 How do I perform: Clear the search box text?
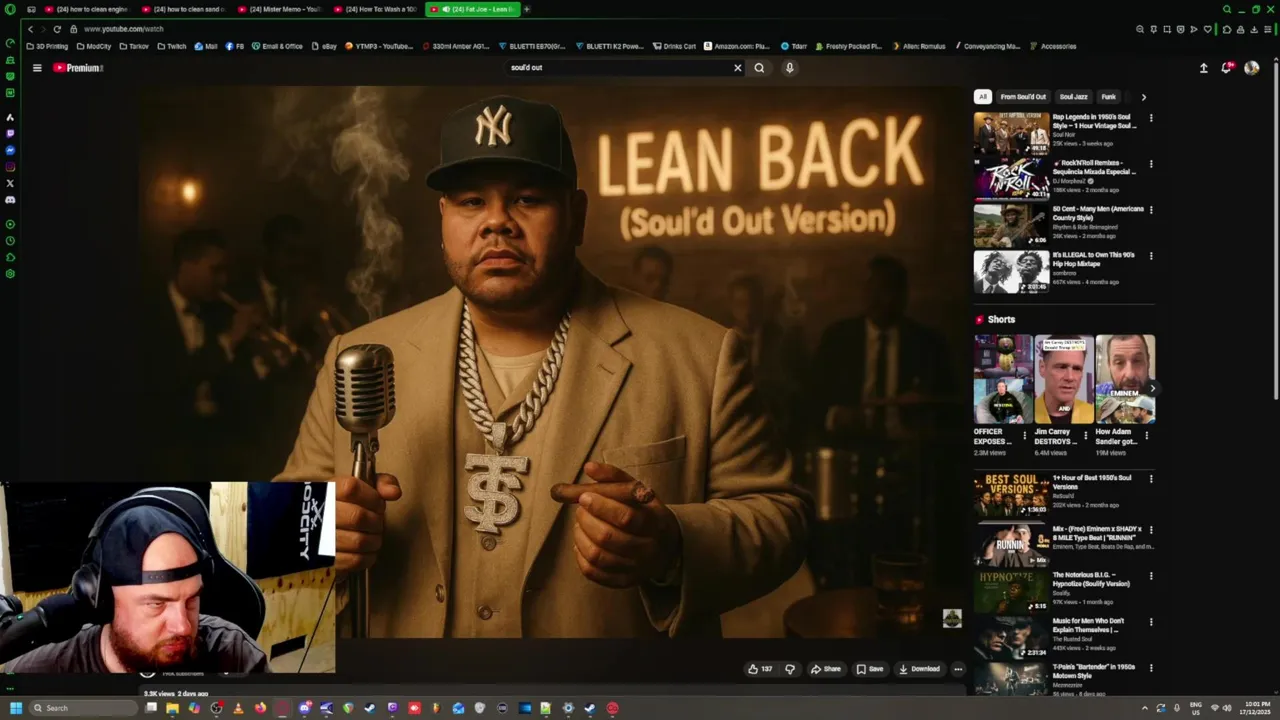(x=738, y=68)
